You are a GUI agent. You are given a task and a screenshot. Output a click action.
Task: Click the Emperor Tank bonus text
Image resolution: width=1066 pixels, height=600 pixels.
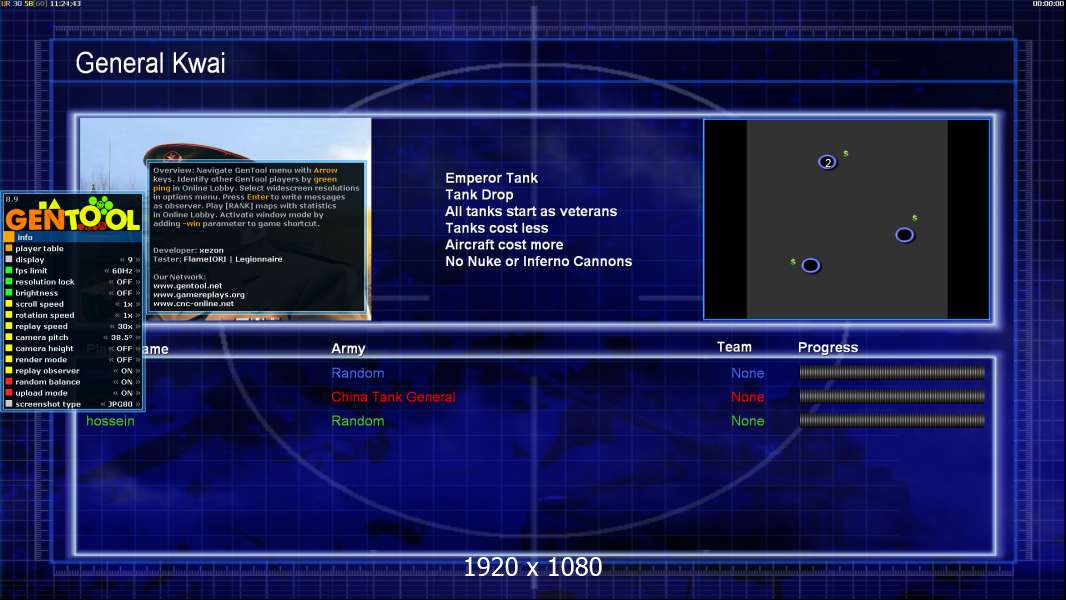[x=492, y=178]
